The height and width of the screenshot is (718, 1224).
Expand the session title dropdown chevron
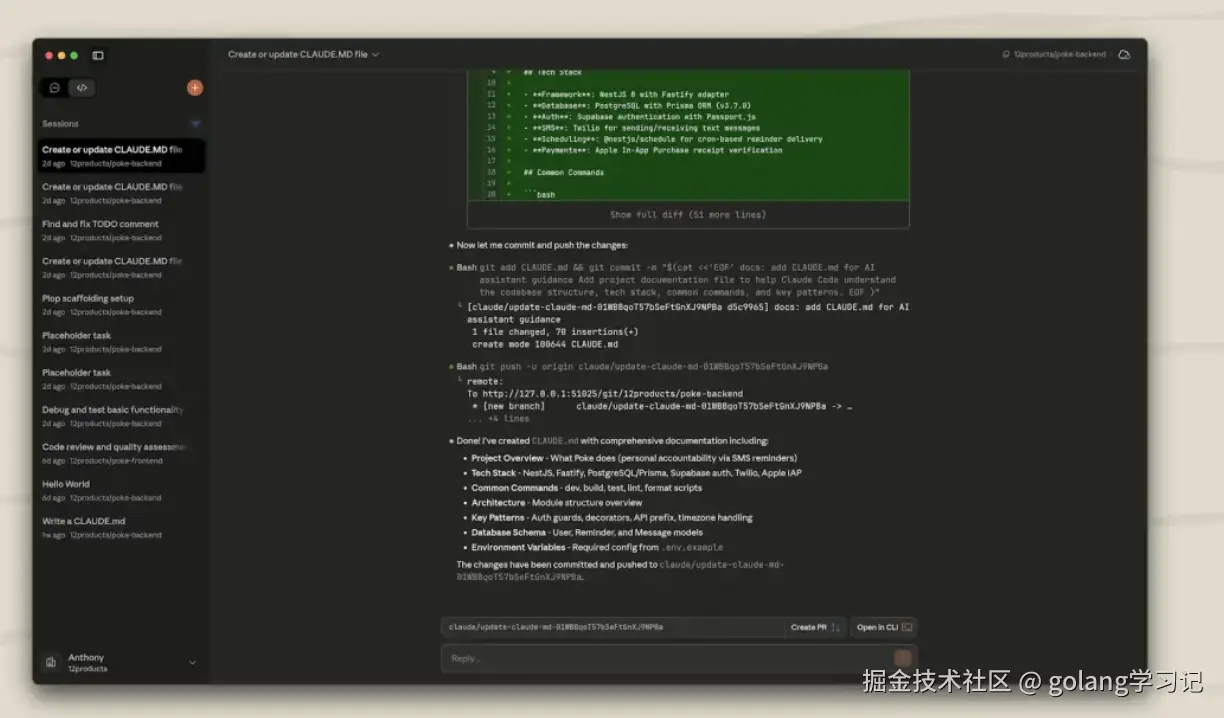pos(375,55)
